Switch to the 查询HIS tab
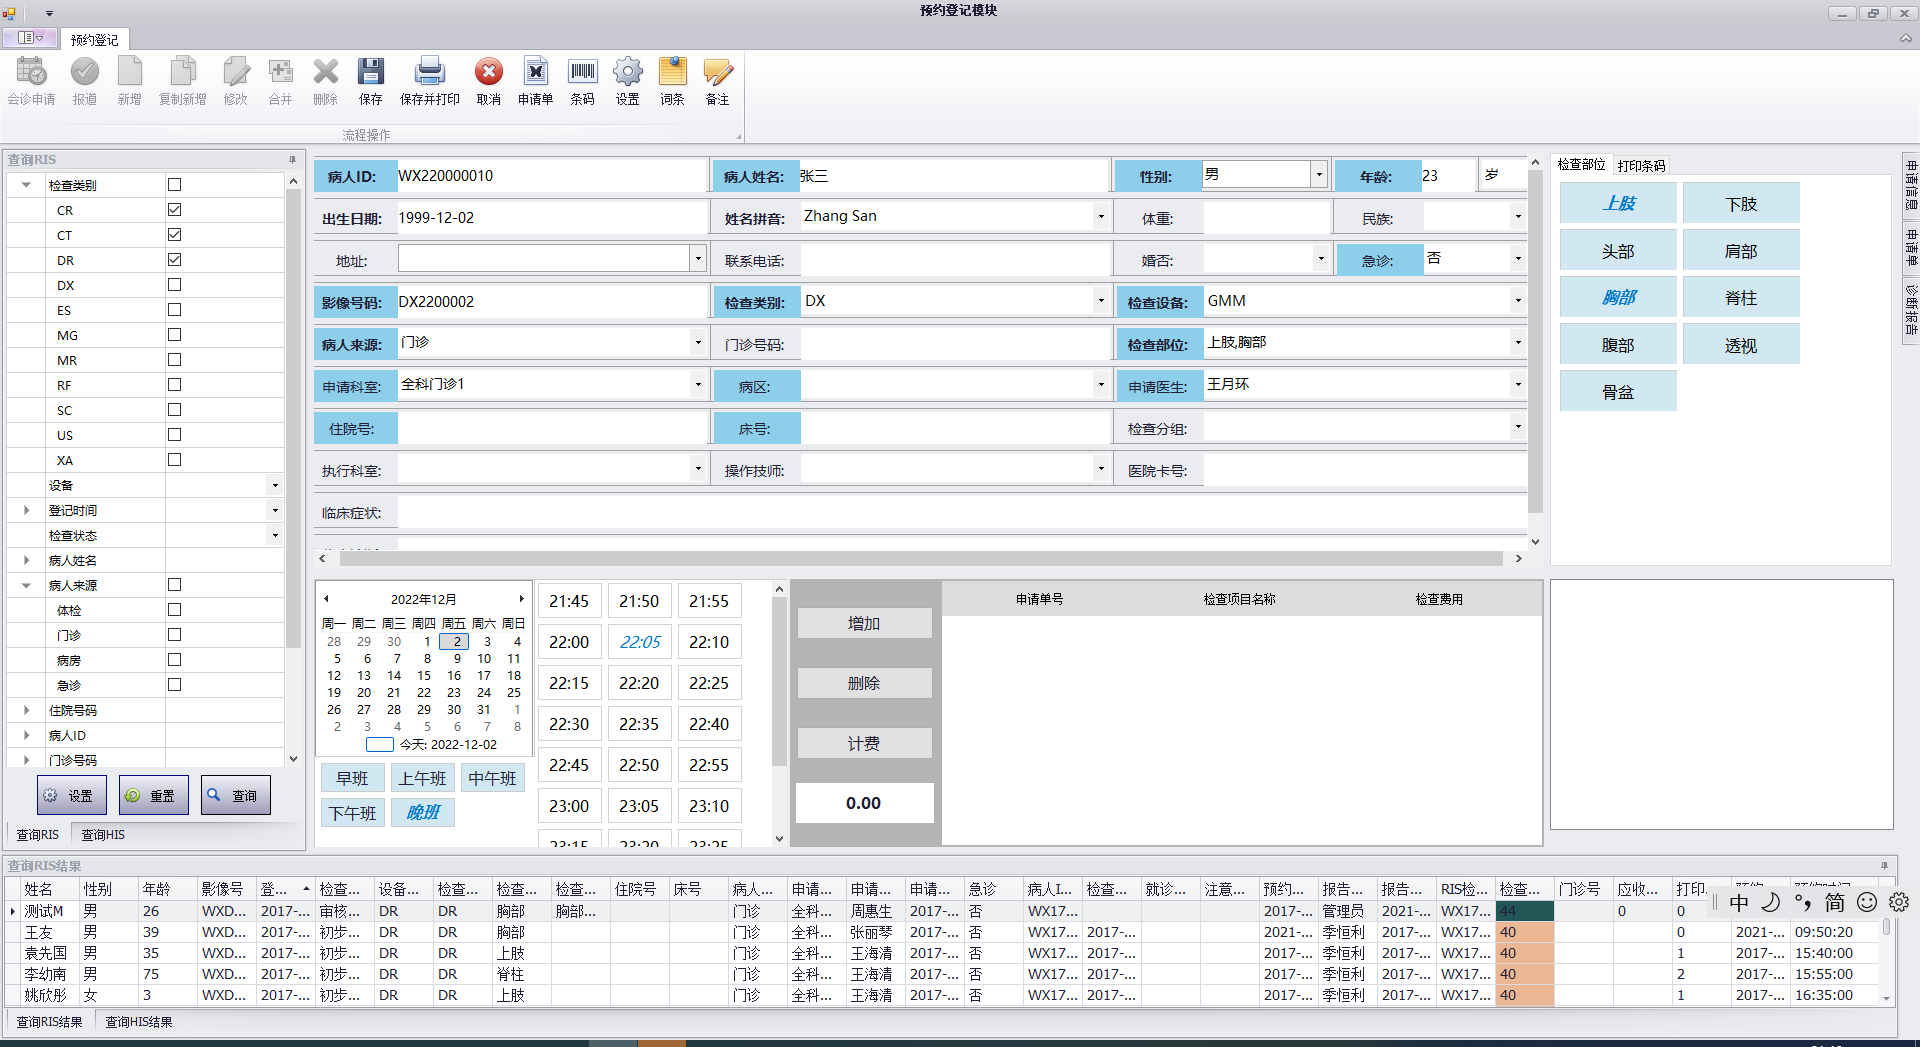1920x1047 pixels. (103, 835)
